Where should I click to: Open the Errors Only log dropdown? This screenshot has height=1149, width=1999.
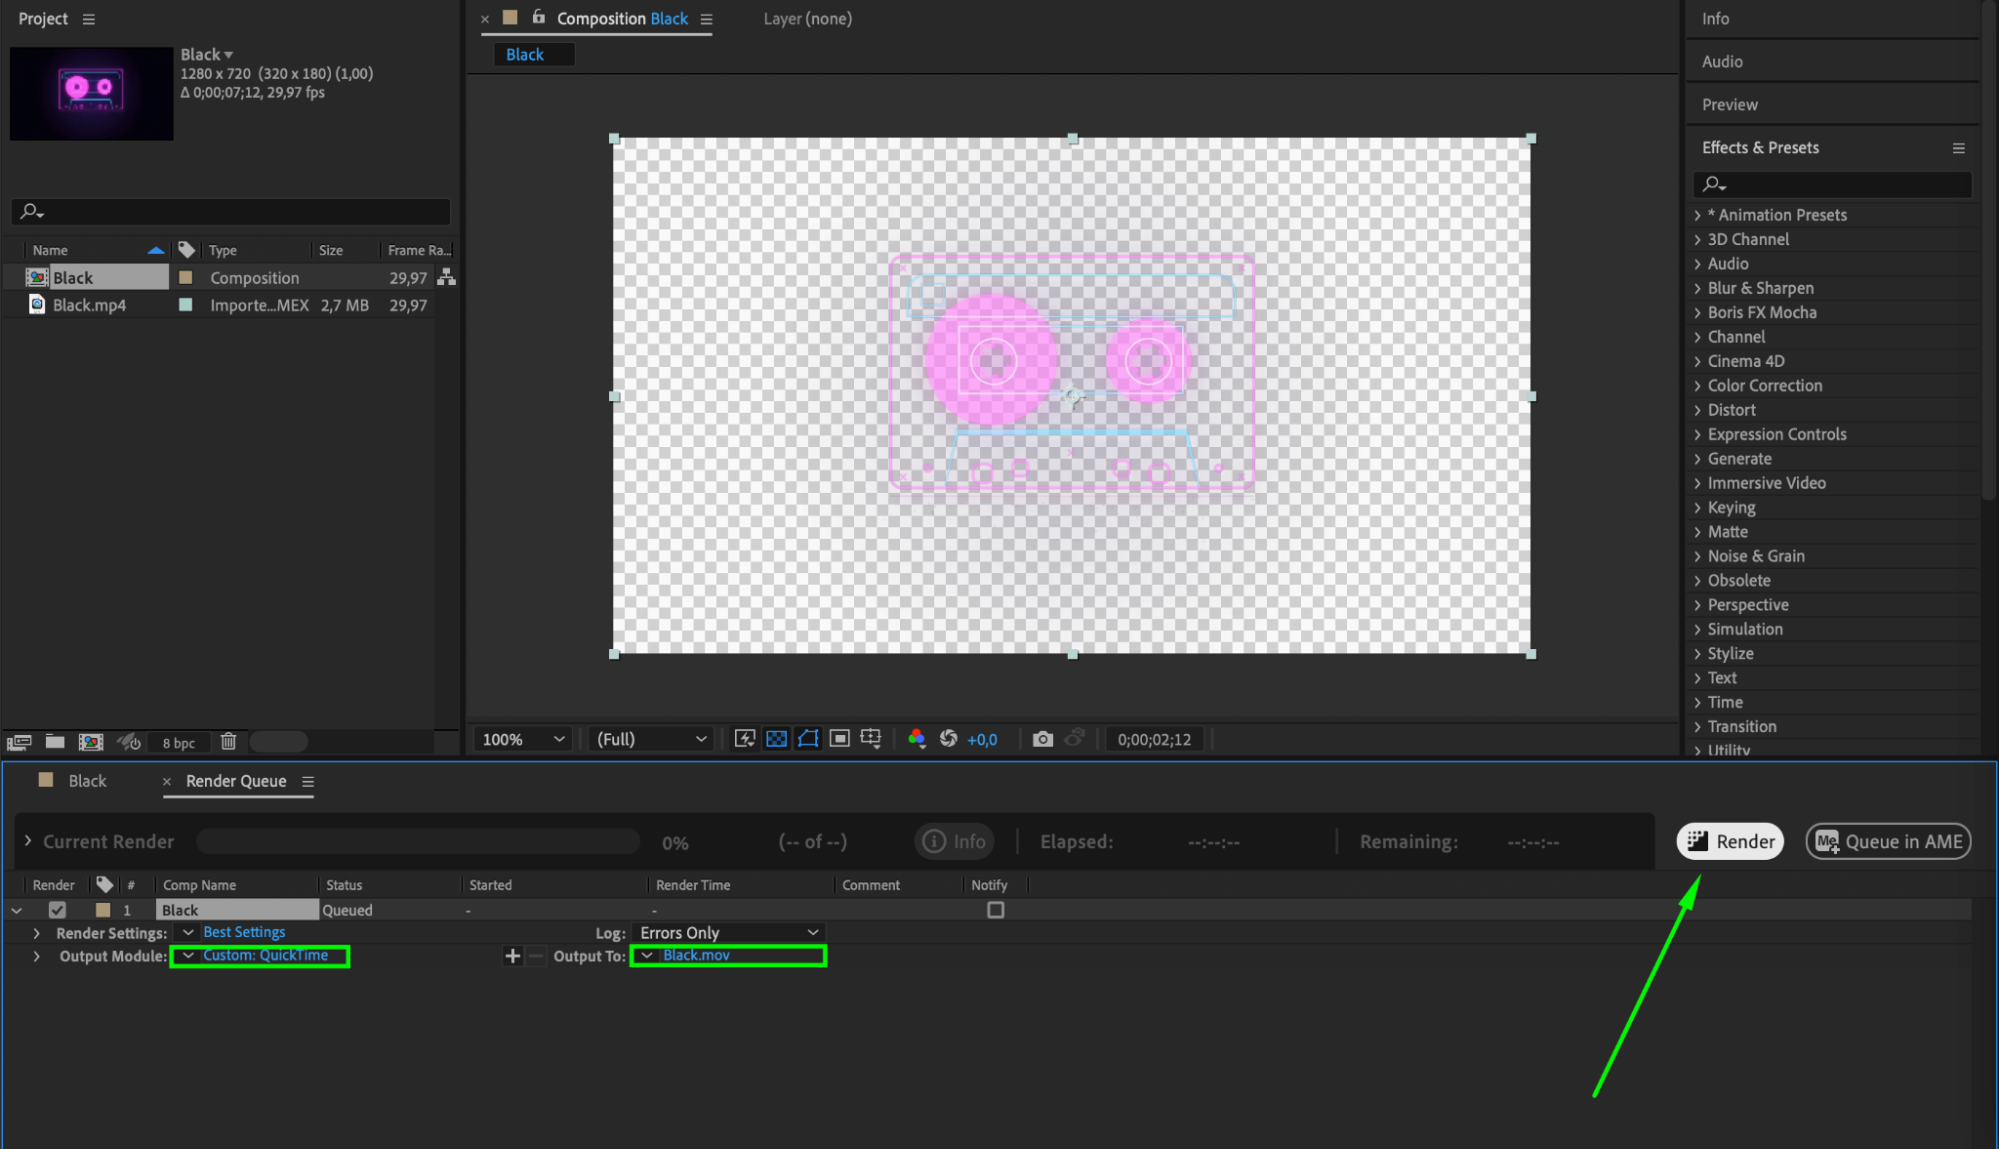(728, 932)
